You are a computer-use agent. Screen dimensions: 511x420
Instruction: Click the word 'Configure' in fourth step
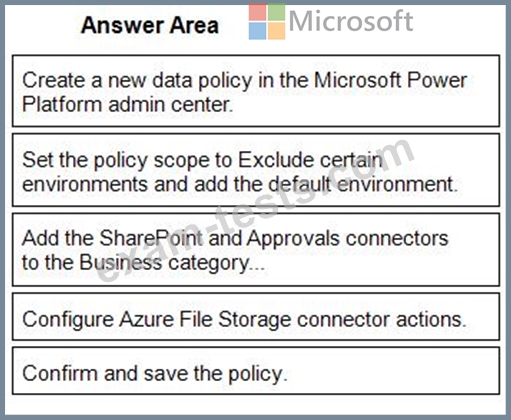click(x=68, y=319)
